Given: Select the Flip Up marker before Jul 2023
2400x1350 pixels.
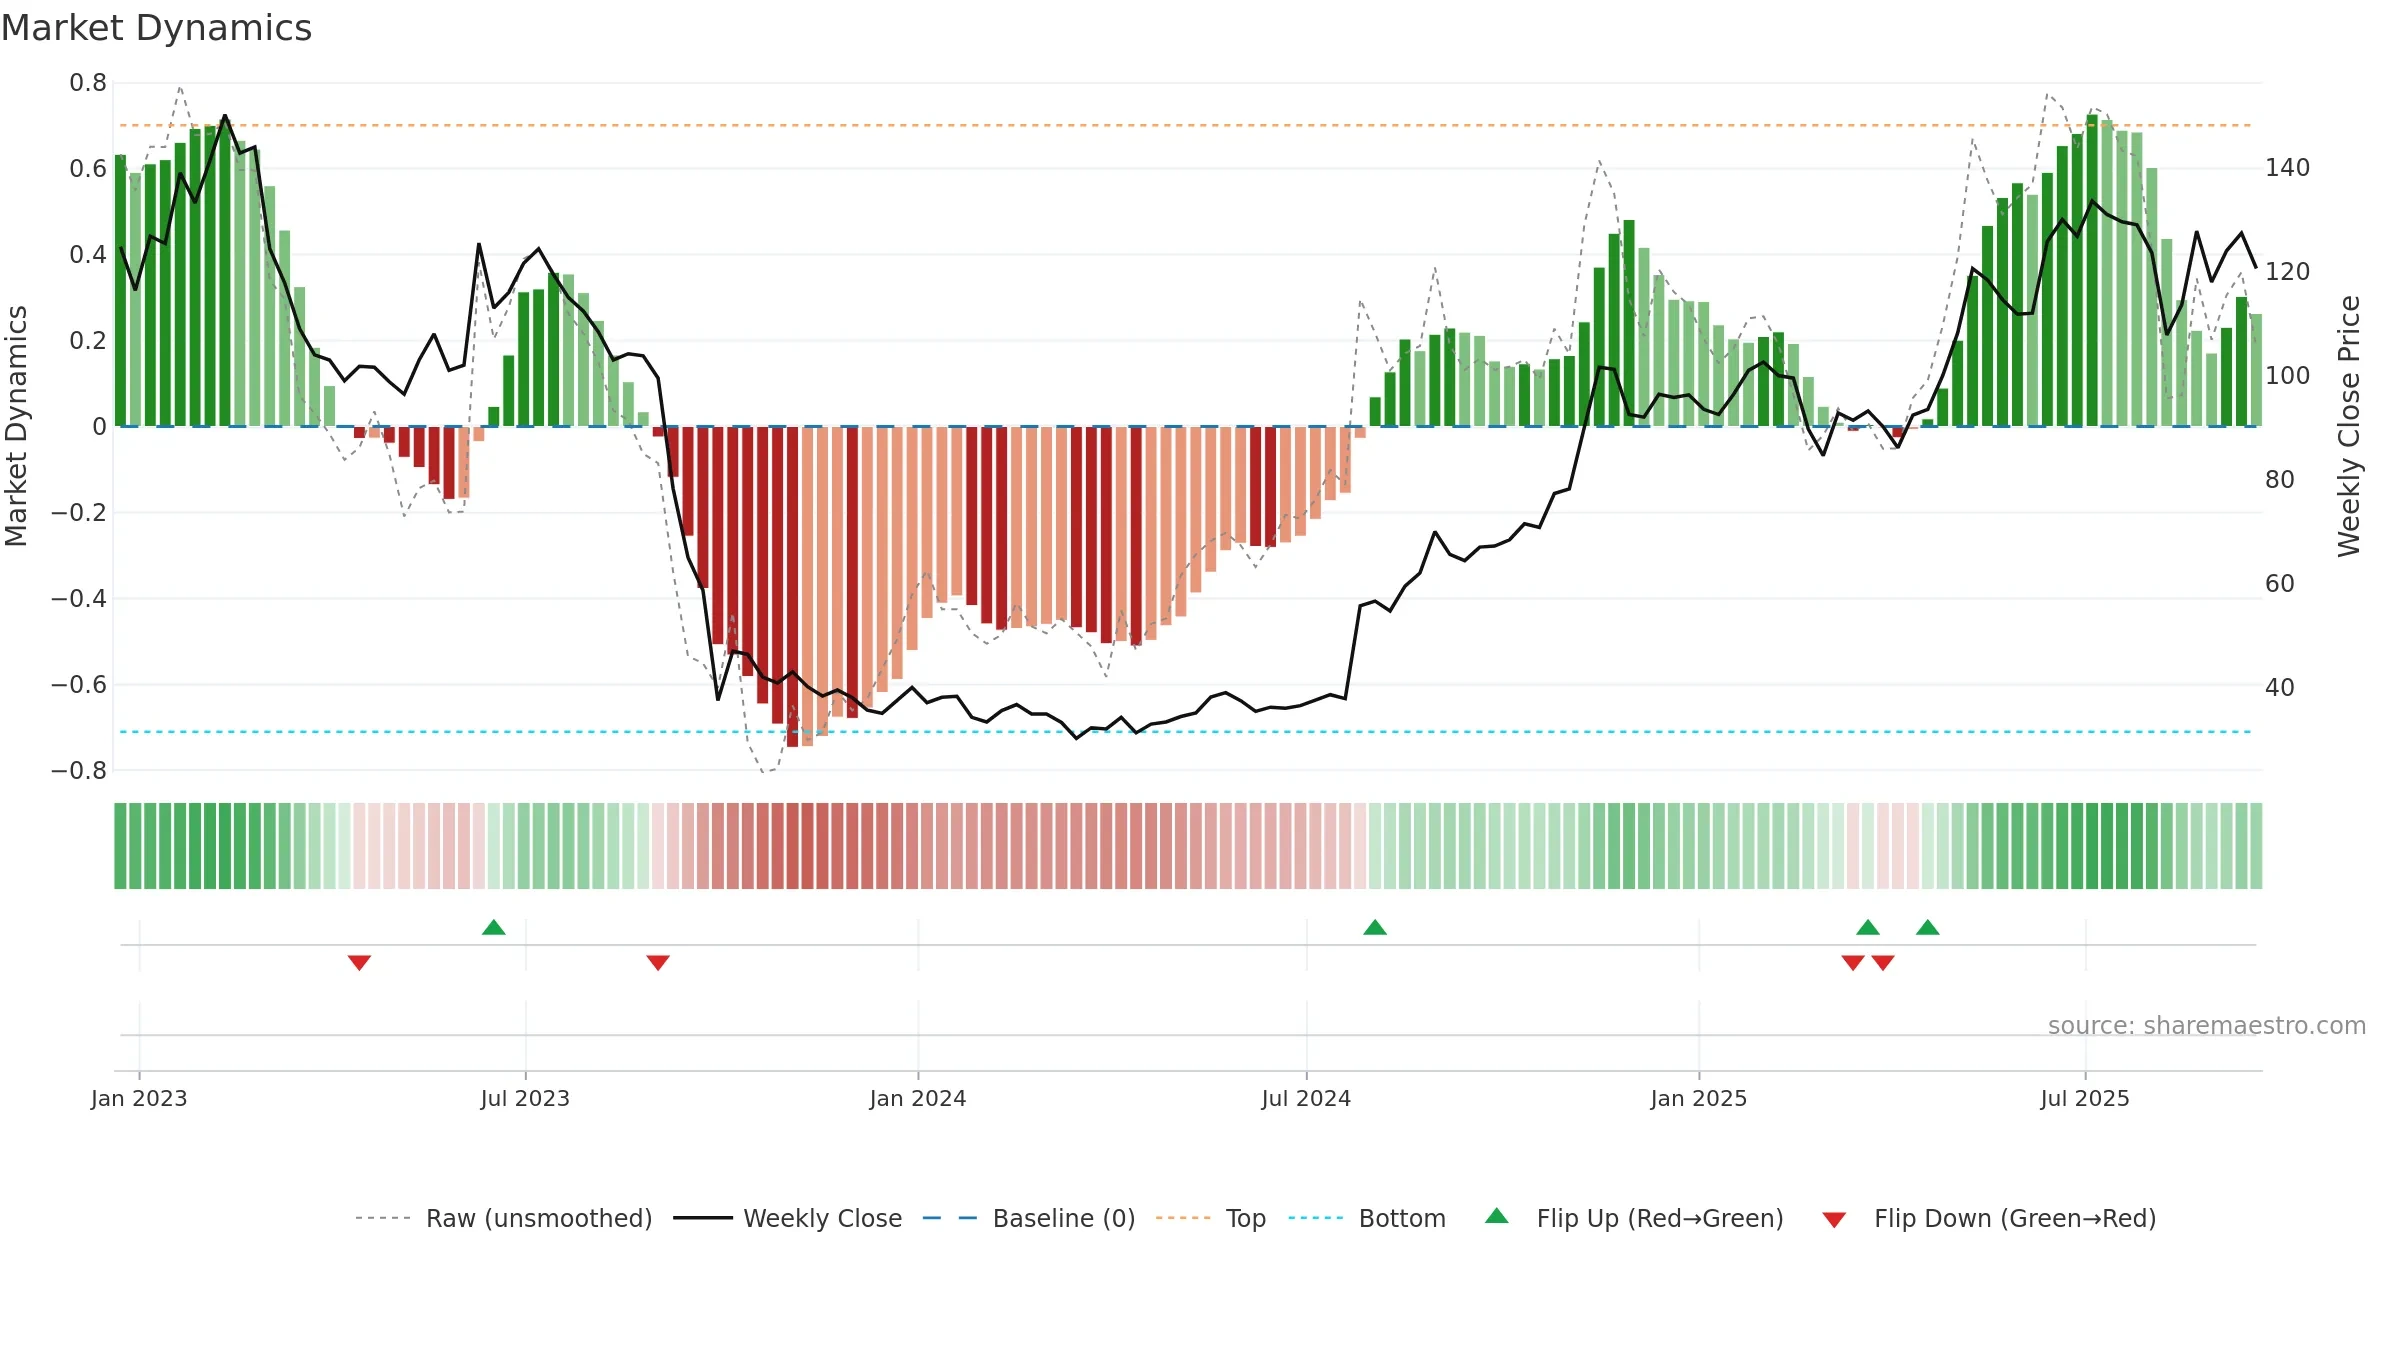Looking at the screenshot, I should [x=494, y=927].
